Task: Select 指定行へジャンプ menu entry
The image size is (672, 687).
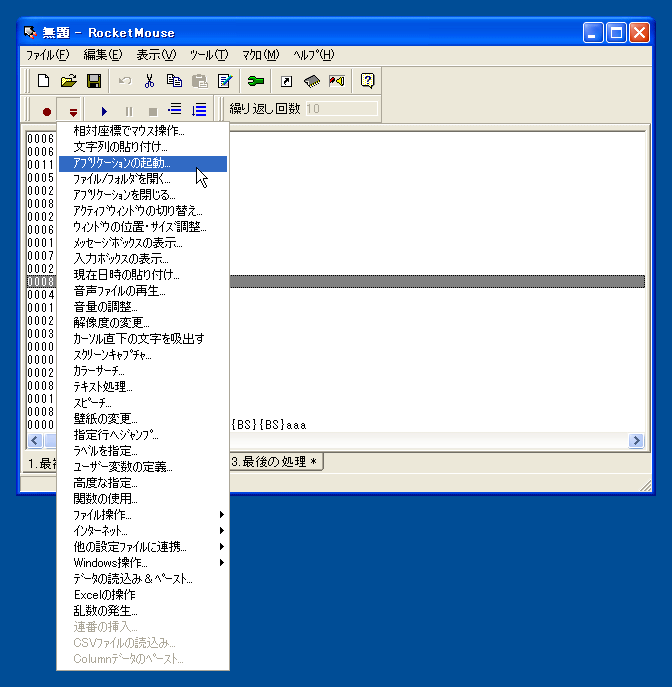Action: (x=143, y=435)
